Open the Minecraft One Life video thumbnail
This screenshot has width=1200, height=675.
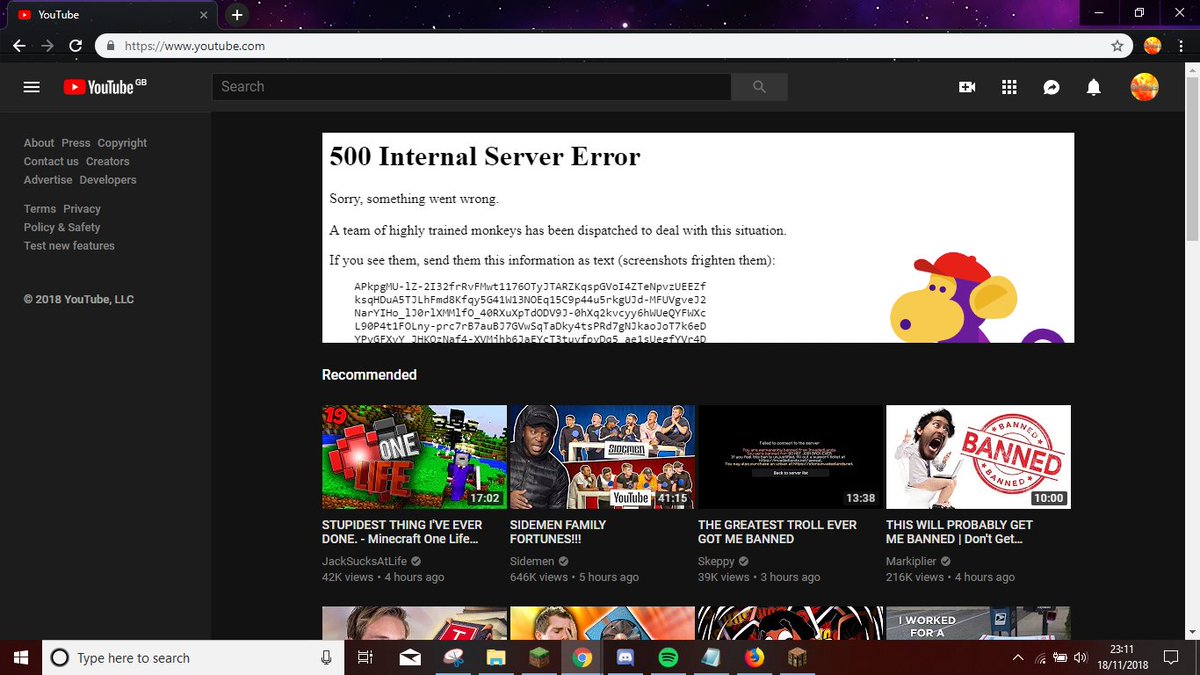(414, 457)
